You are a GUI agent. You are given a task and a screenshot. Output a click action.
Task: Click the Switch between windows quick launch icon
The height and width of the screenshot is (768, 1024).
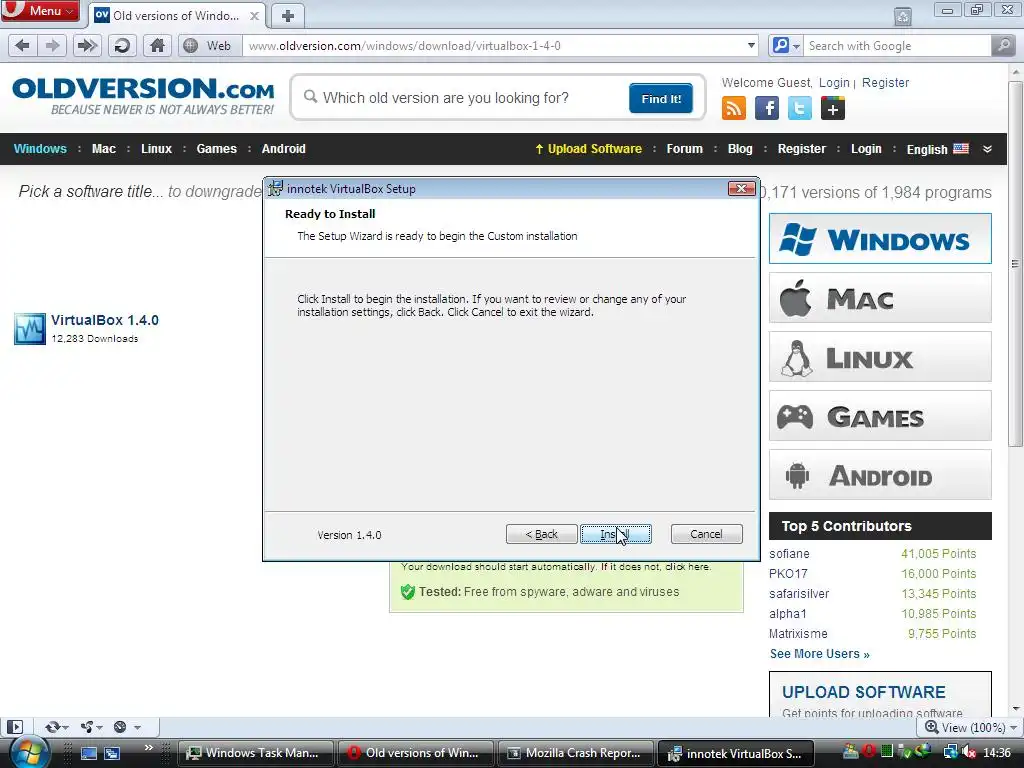(112, 753)
